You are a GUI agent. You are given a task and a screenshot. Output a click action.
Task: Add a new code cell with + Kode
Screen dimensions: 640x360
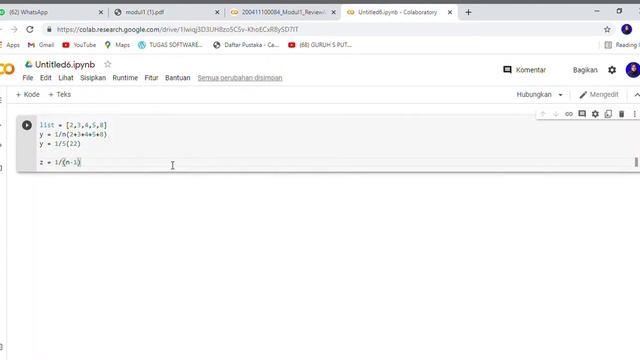(x=28, y=95)
